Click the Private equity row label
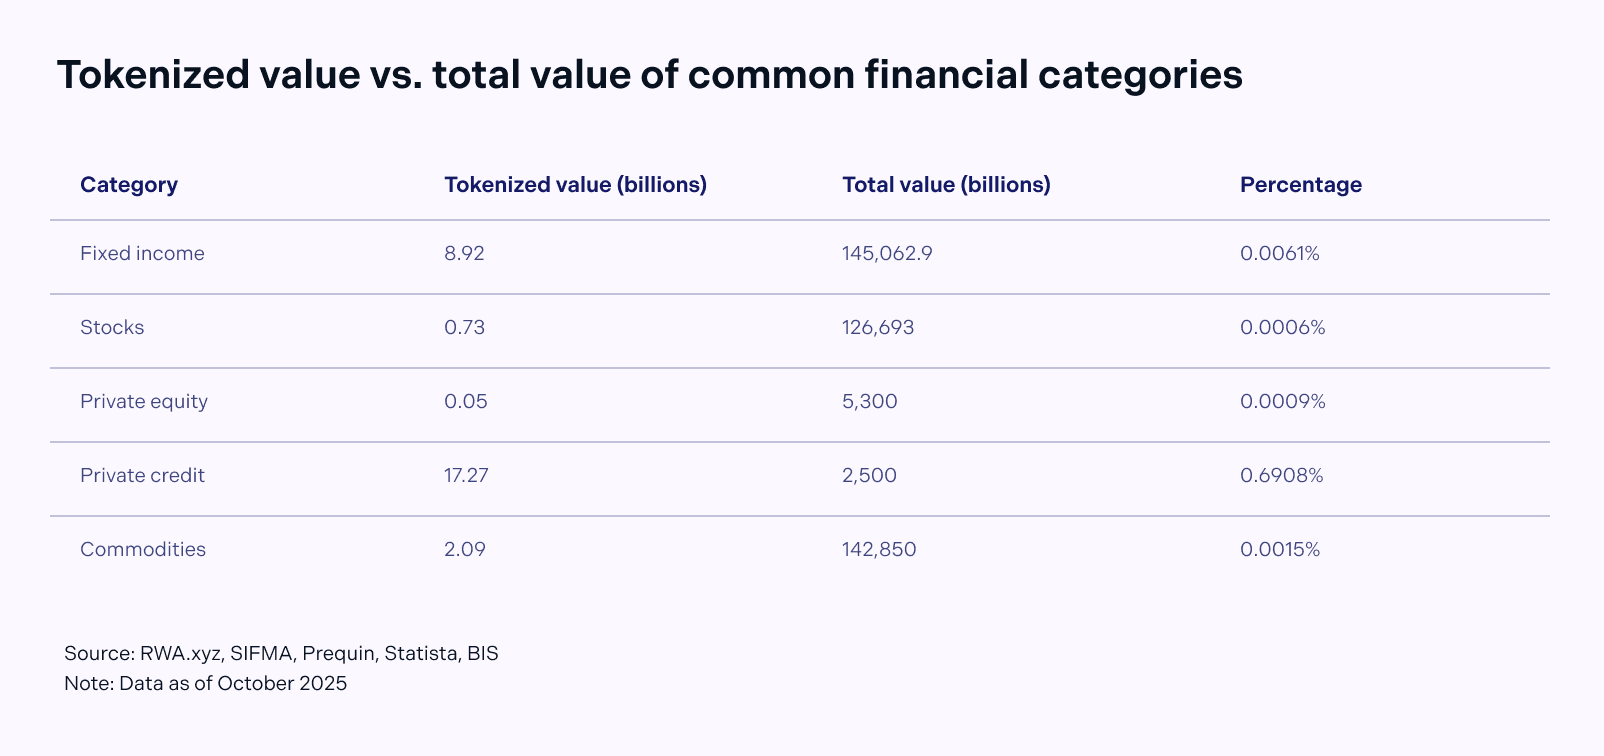Image resolution: width=1604 pixels, height=756 pixels. [144, 402]
